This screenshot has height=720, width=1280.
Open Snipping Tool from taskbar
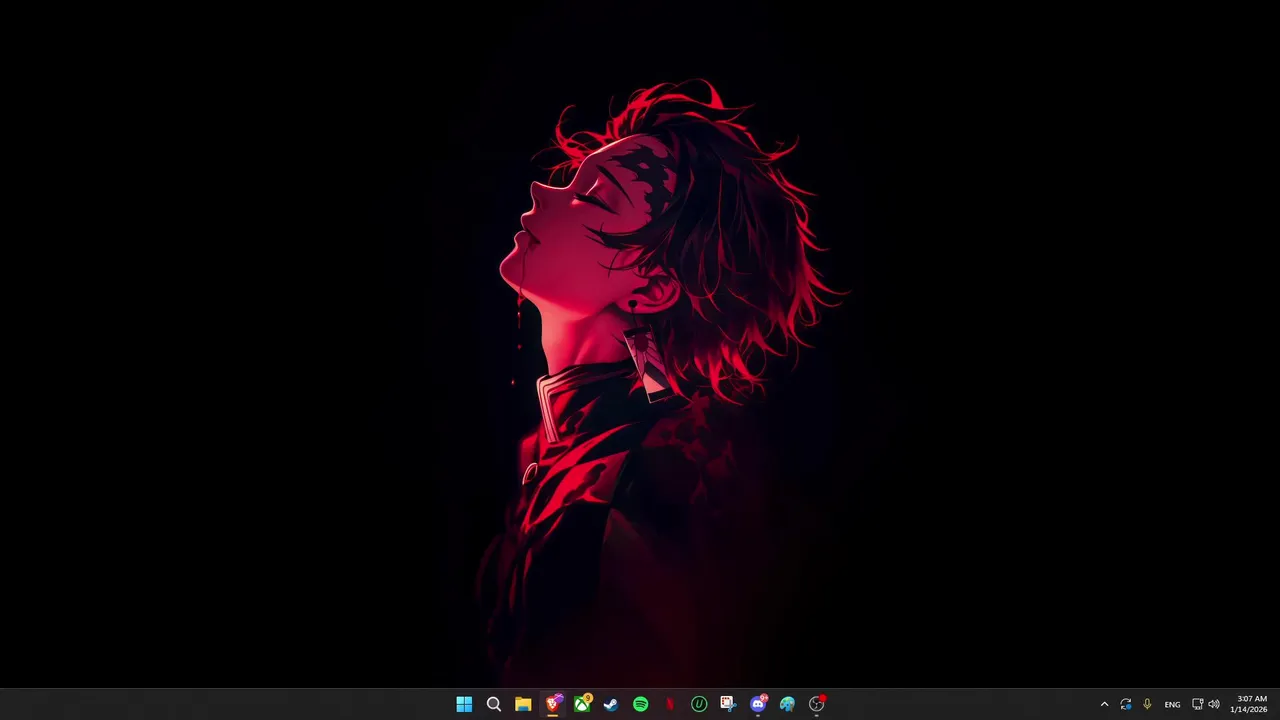tap(728, 704)
